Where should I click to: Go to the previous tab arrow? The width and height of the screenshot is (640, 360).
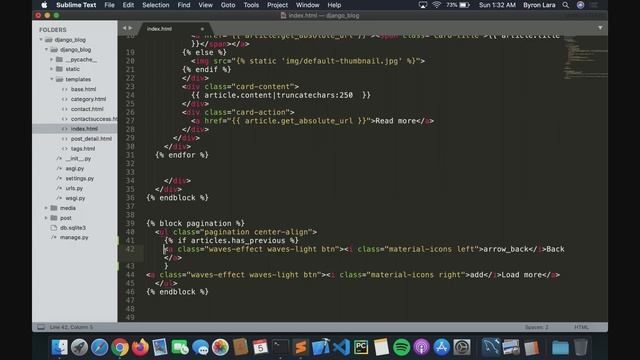[124, 28]
